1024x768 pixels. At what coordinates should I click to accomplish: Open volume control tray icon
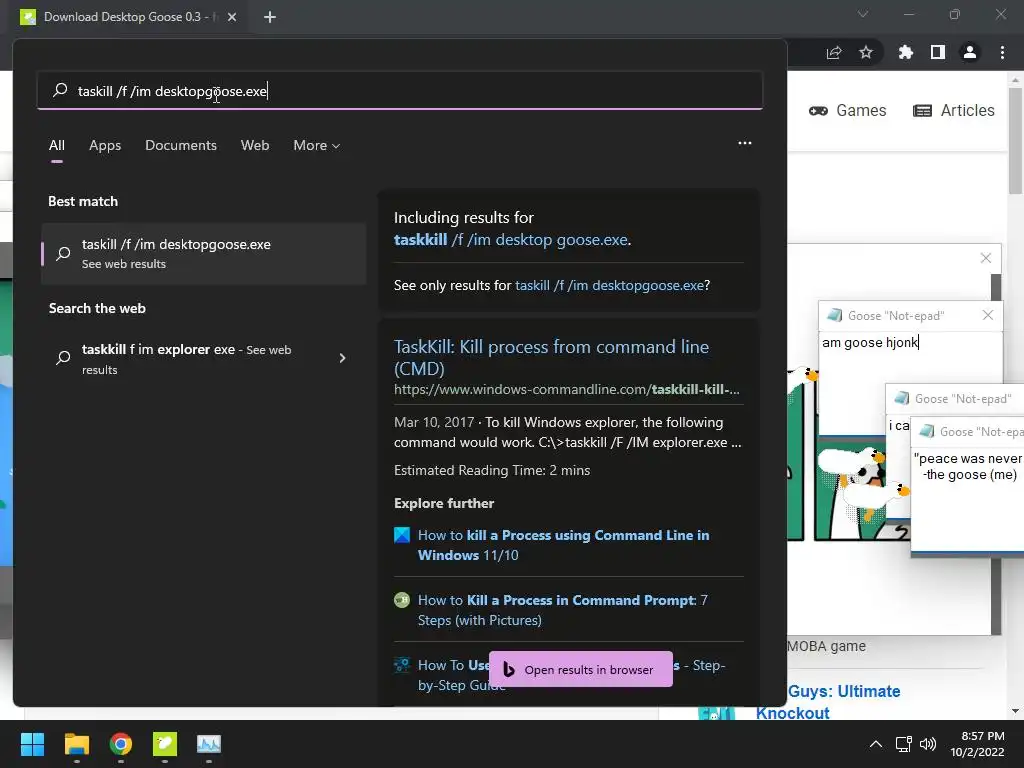927,744
